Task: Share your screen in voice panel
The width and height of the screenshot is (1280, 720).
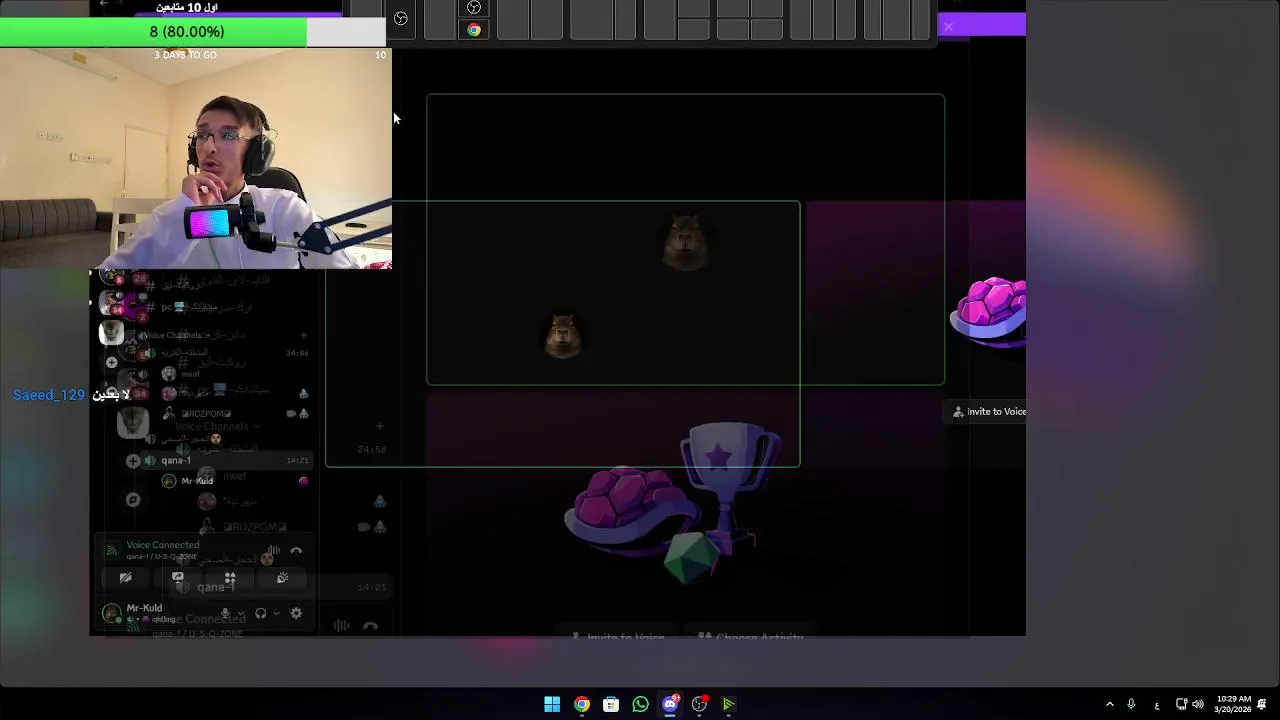Action: point(178,578)
